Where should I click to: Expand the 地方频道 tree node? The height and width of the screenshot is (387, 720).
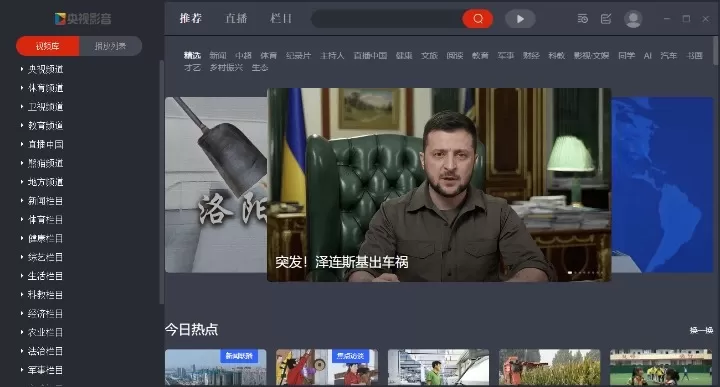[41, 182]
